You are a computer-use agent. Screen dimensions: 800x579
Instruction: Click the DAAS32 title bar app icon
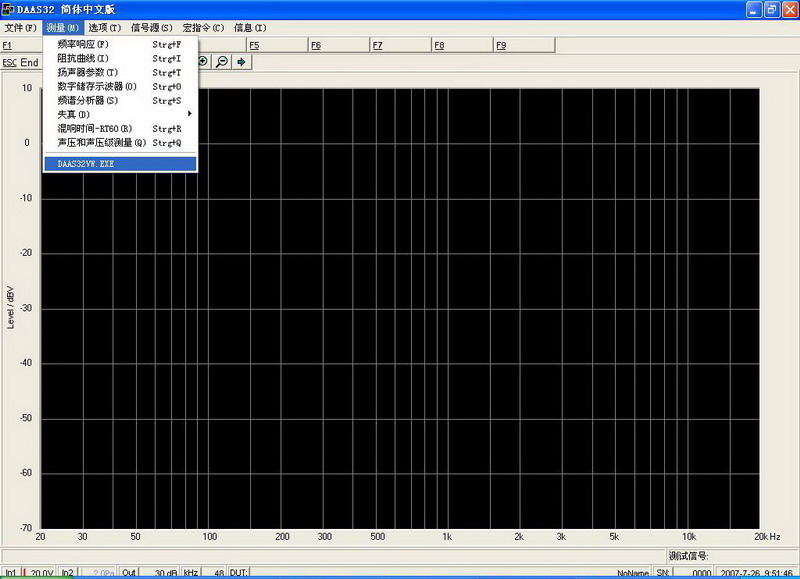tap(8, 9)
